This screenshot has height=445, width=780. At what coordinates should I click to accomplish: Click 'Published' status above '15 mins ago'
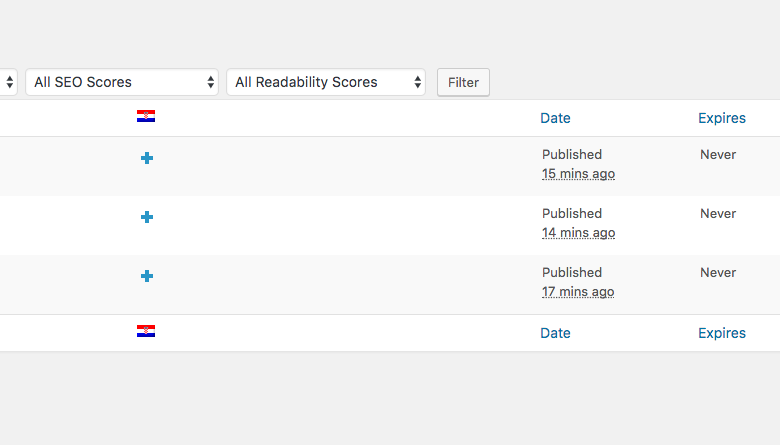[572, 155]
